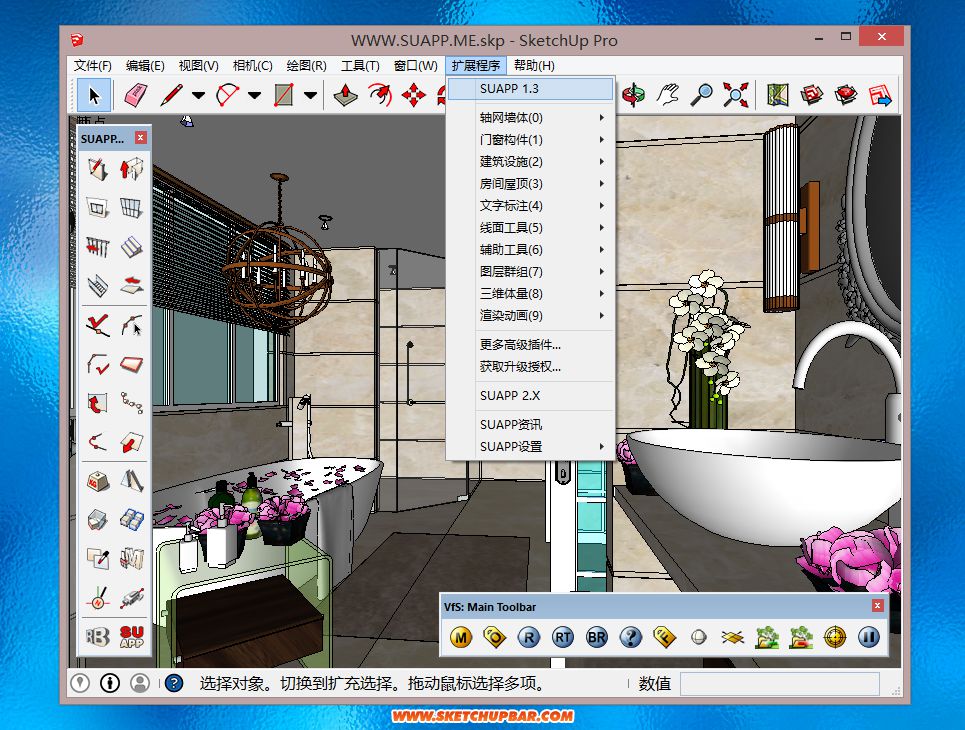The image size is (965, 730).
Task: Pick the pink Eraser tool
Action: point(135,95)
